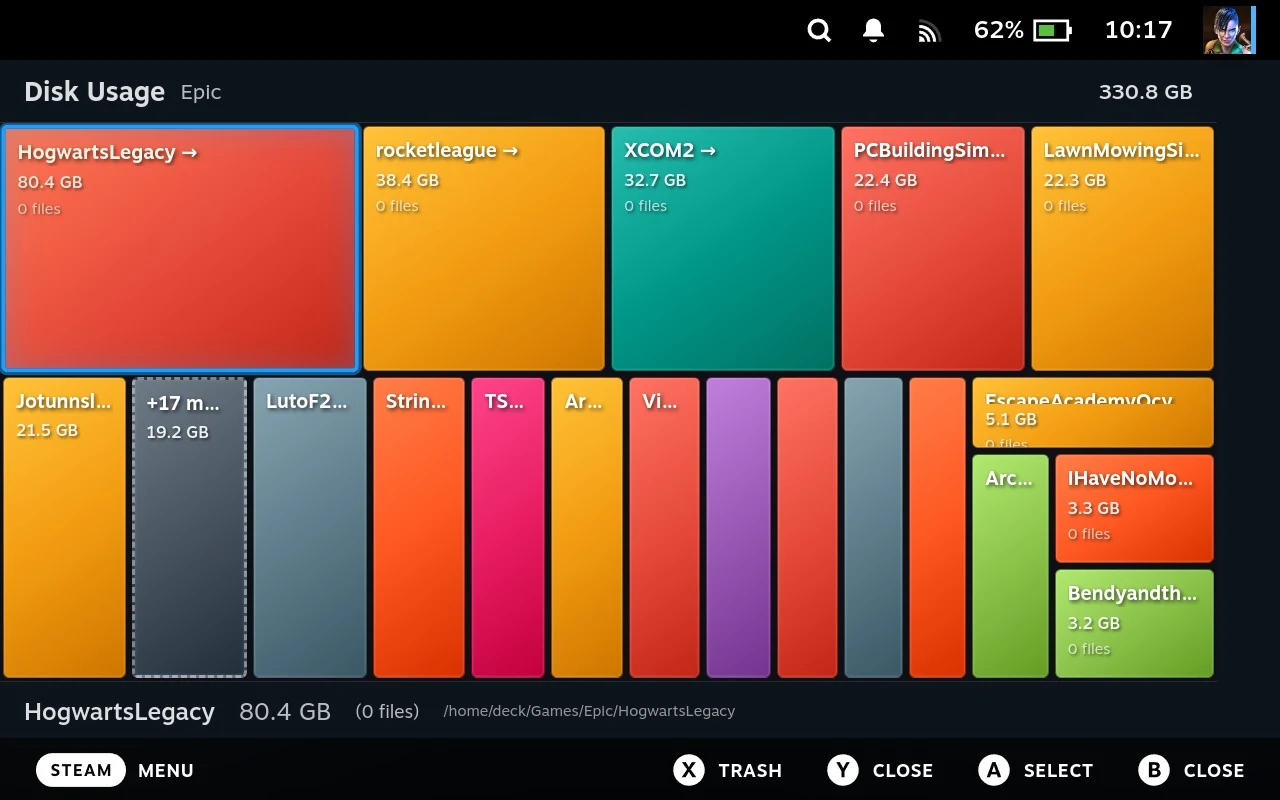Select the Jotunnsl tile of 21.5 GB

(x=65, y=528)
